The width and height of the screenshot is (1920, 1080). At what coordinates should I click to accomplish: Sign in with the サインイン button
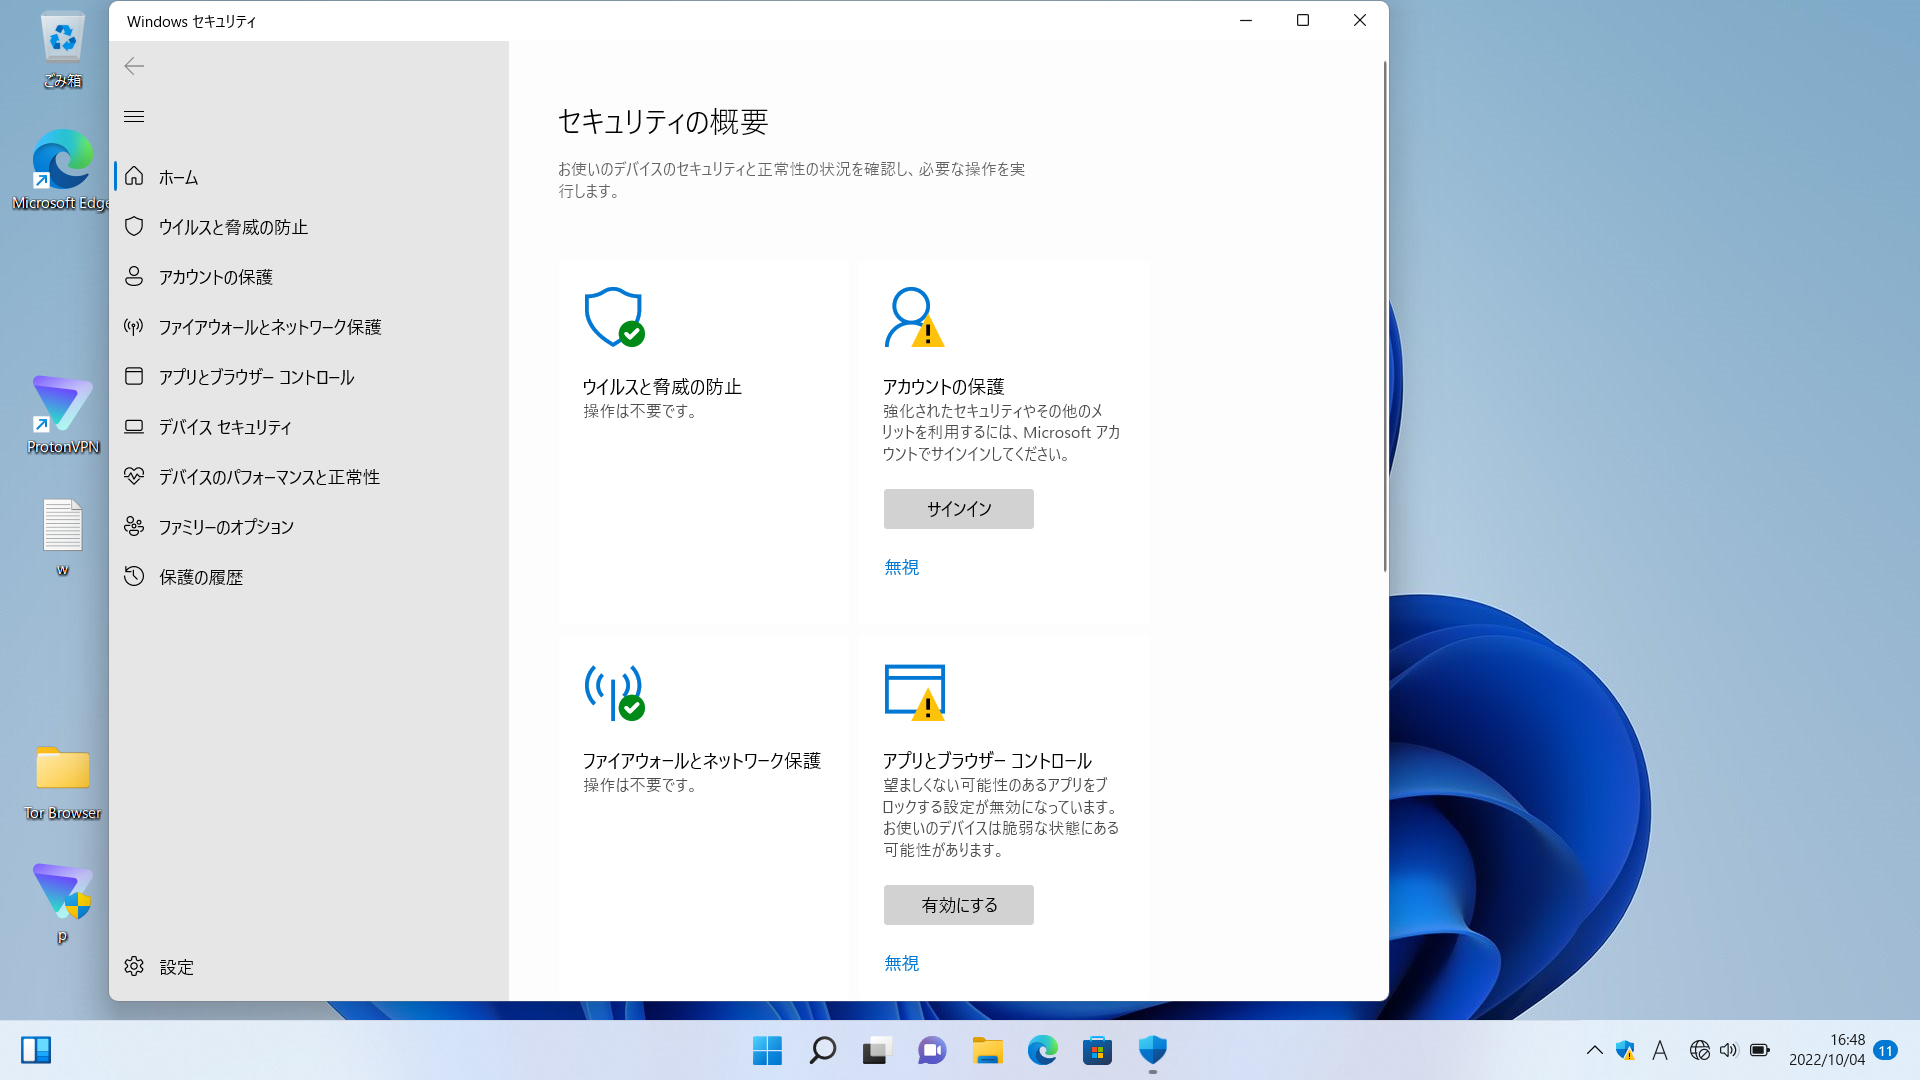(x=957, y=509)
